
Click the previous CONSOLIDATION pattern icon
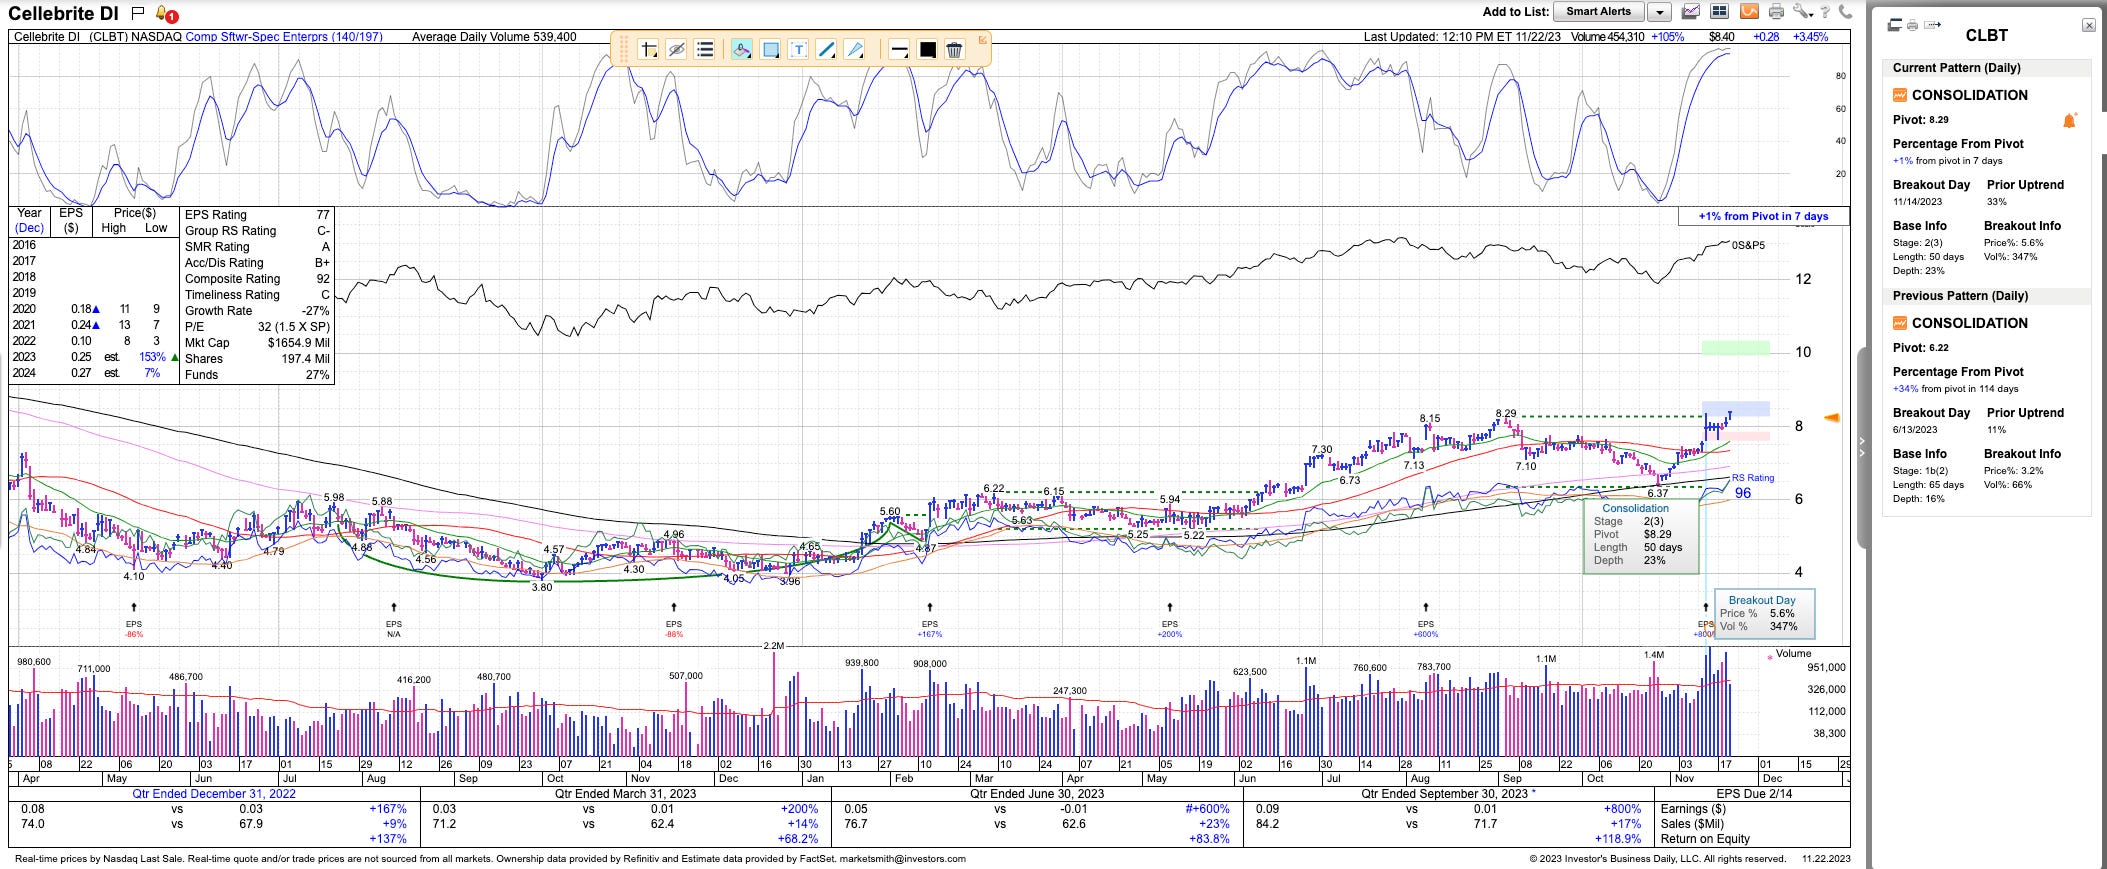click(1900, 323)
